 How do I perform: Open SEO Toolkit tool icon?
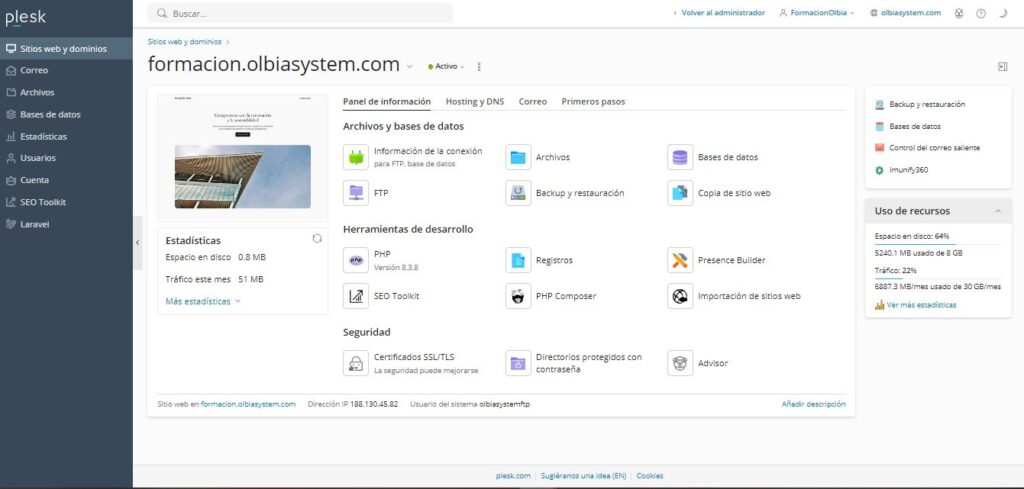356,296
